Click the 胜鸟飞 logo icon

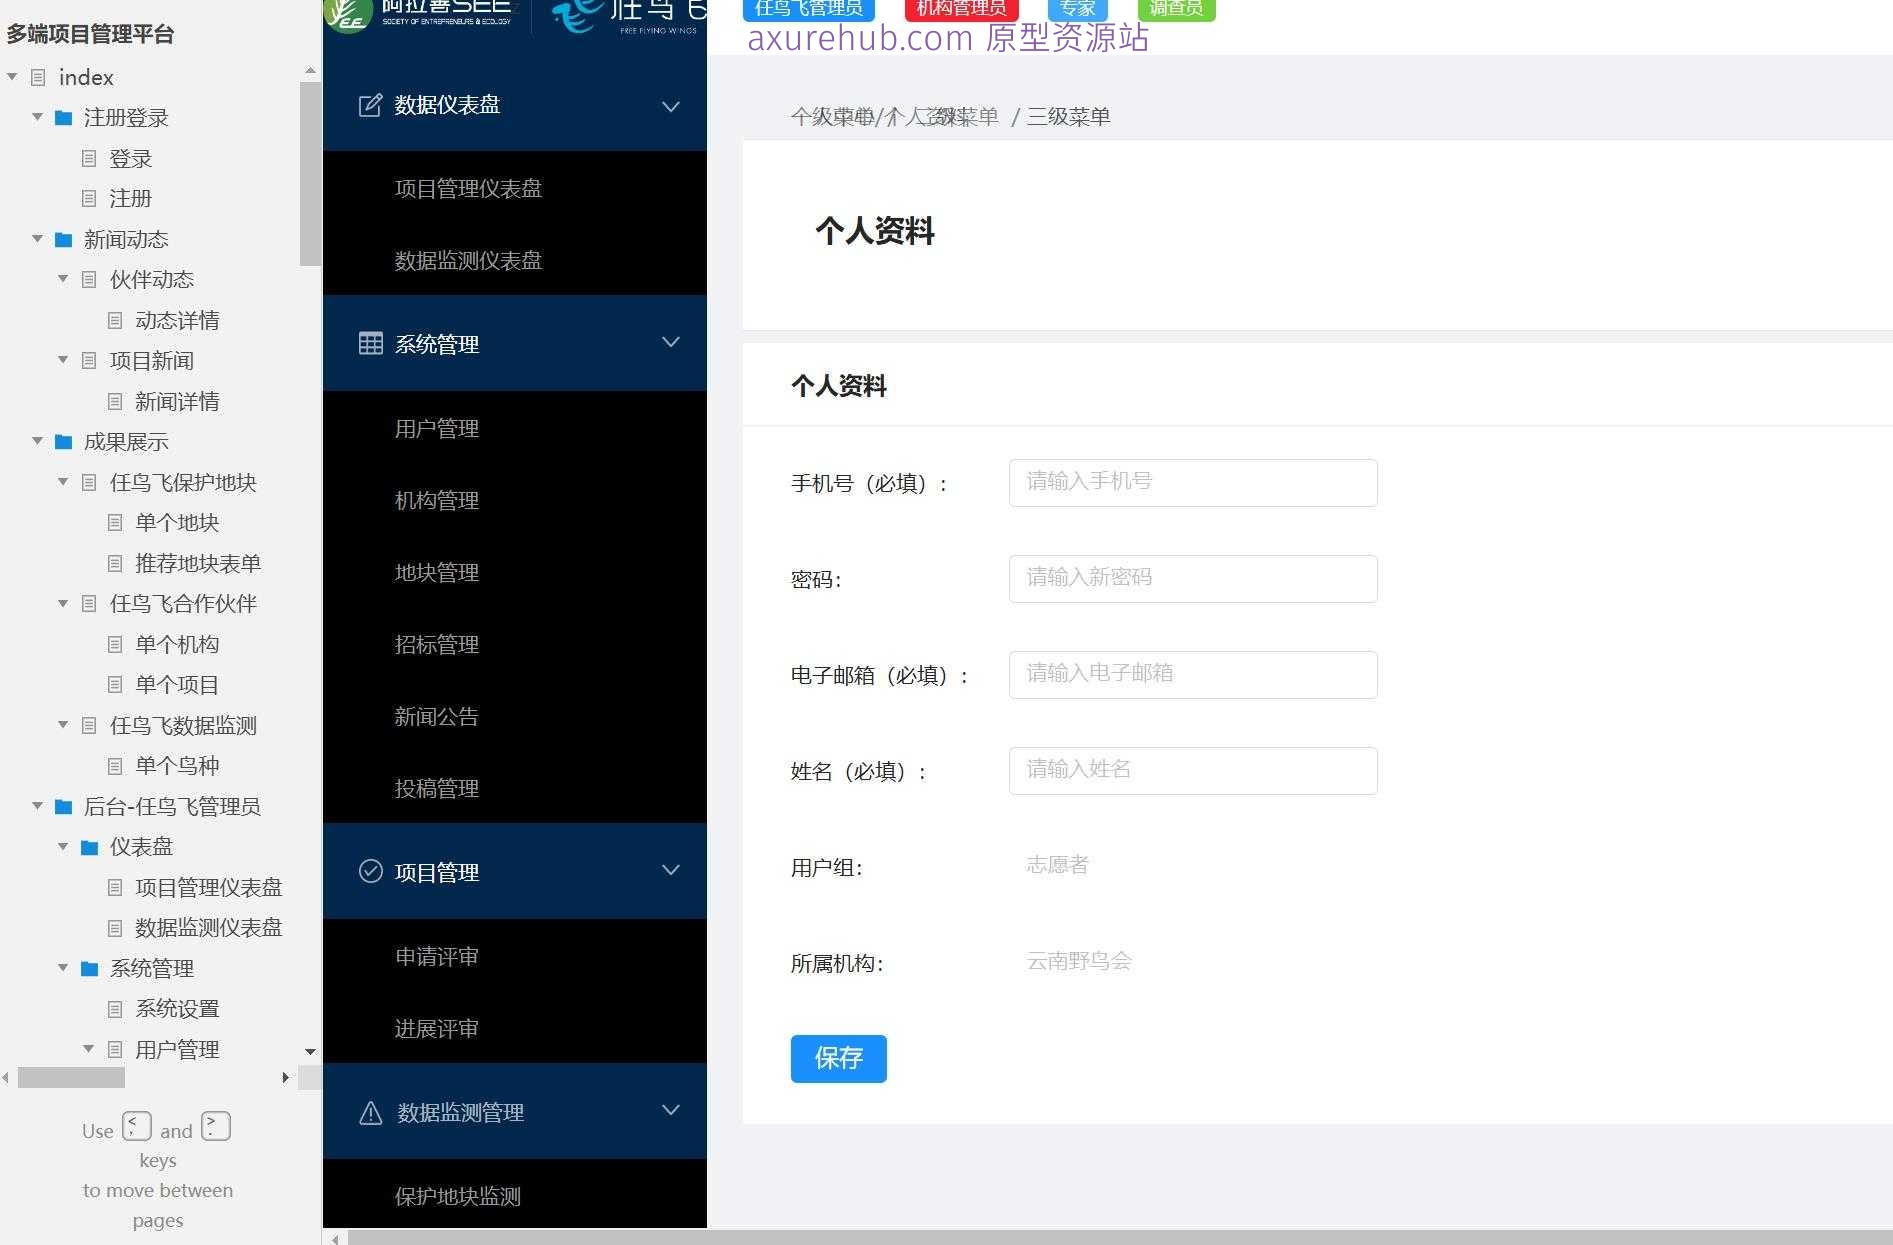click(573, 15)
